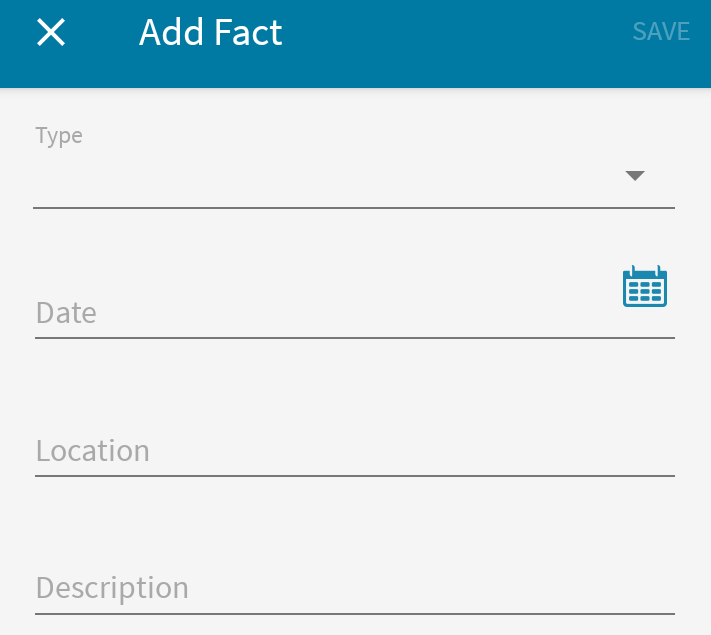Viewport: 711px width, 635px height.
Task: Close the Add Fact form
Action: pyautogui.click(x=51, y=32)
